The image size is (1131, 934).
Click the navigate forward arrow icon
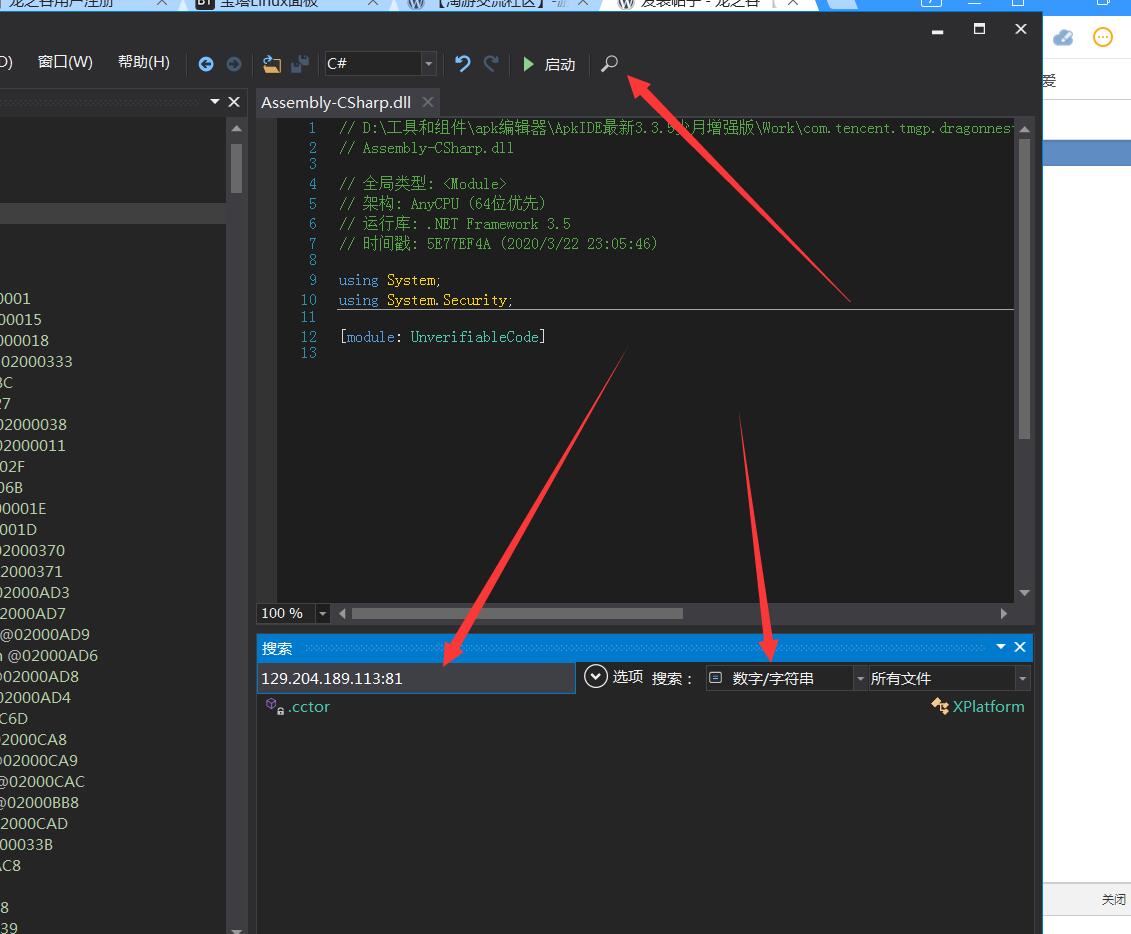coord(234,64)
